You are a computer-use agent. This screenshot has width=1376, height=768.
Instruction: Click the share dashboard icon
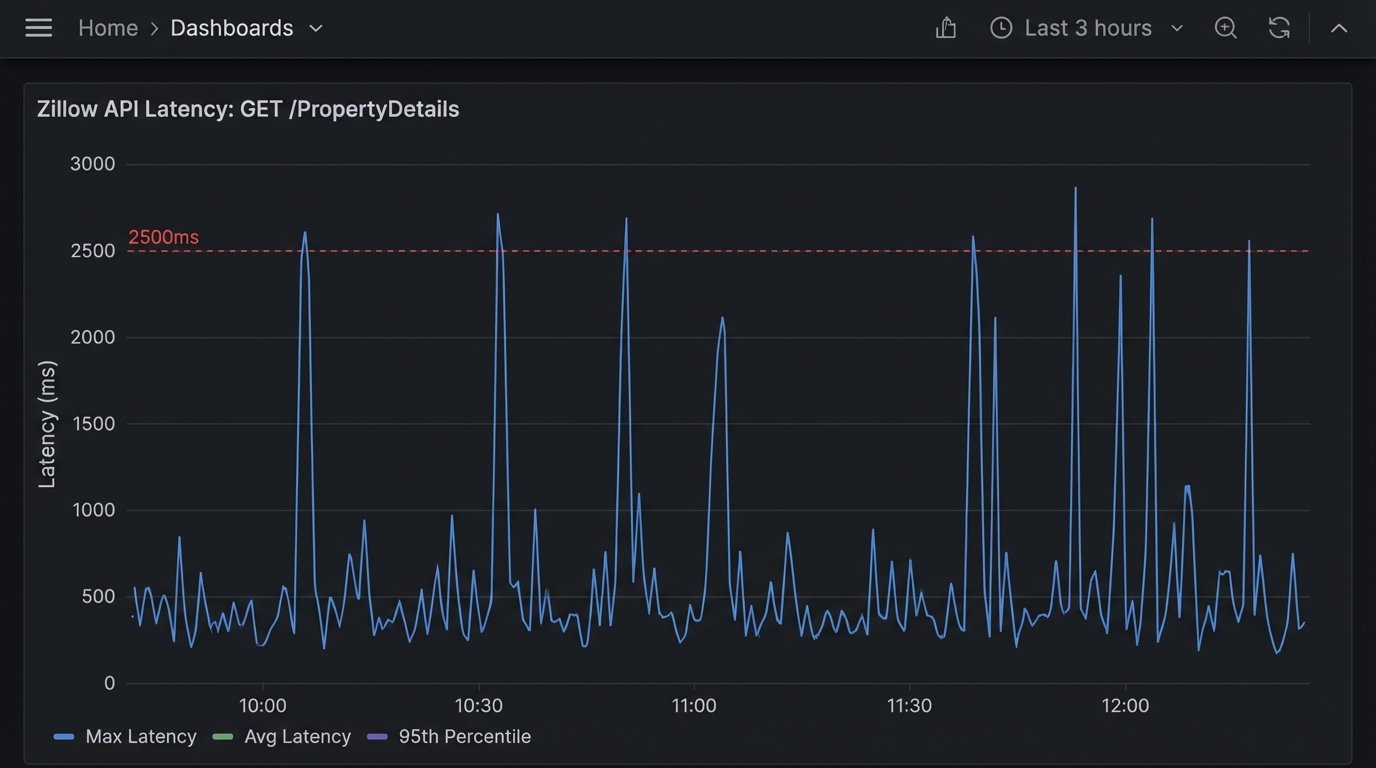point(946,28)
